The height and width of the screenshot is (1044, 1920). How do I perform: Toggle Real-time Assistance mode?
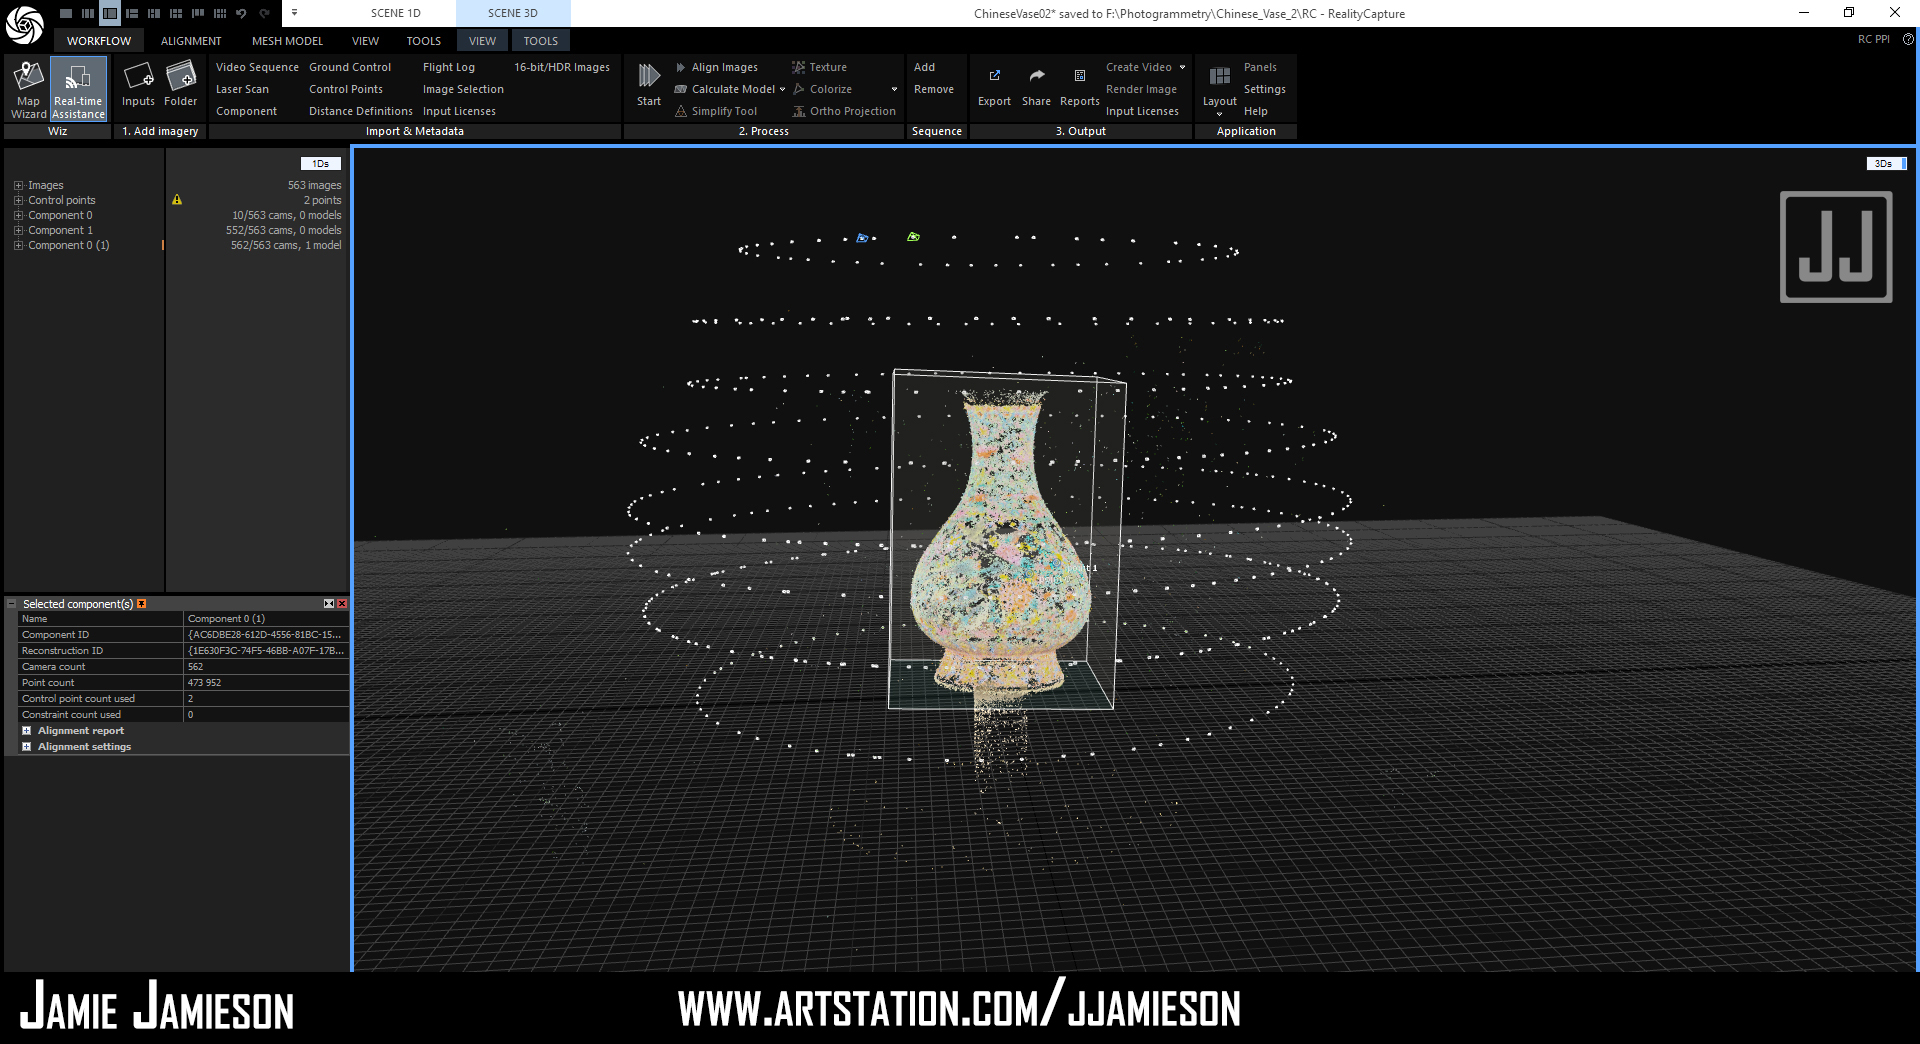click(x=78, y=89)
